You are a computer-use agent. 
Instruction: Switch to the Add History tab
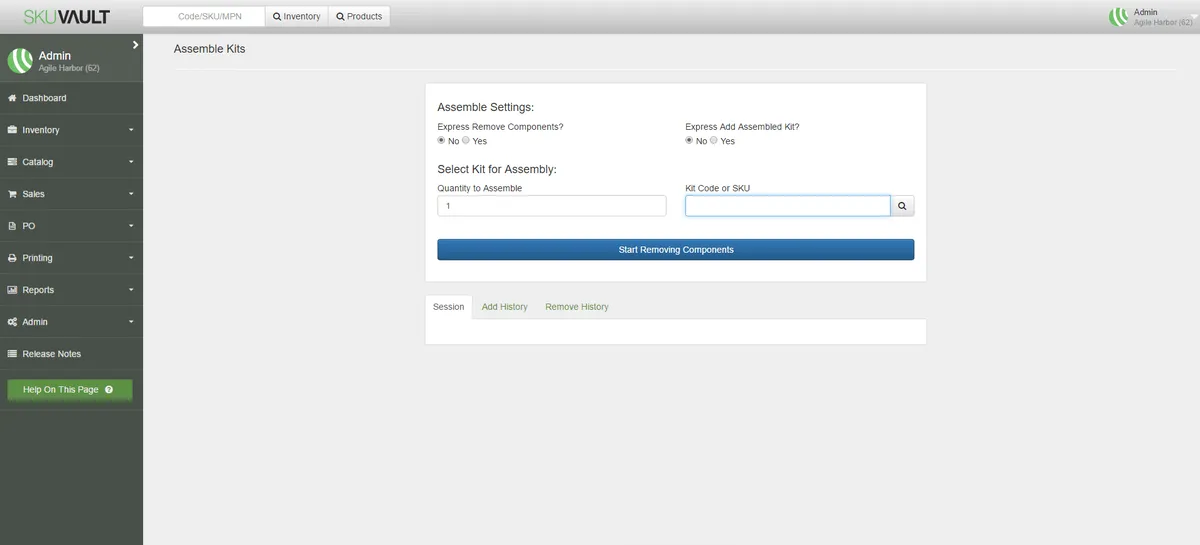(504, 307)
